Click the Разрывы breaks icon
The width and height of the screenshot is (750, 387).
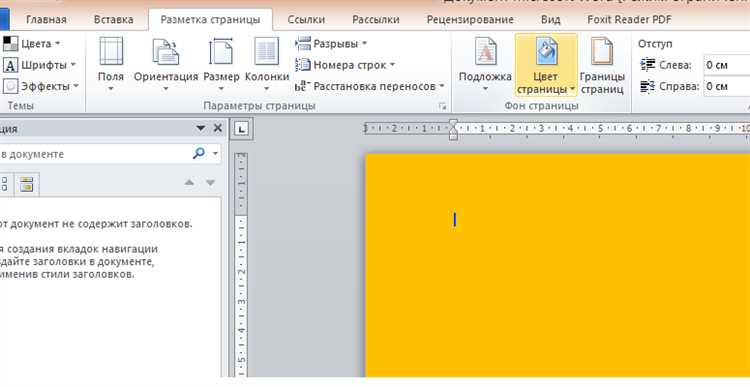pos(303,44)
